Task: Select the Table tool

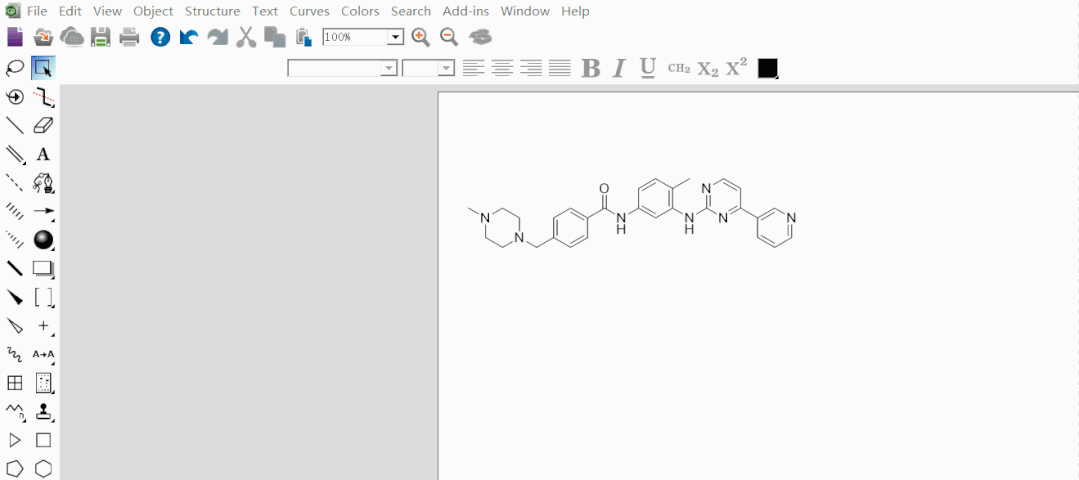Action: [x=14, y=382]
